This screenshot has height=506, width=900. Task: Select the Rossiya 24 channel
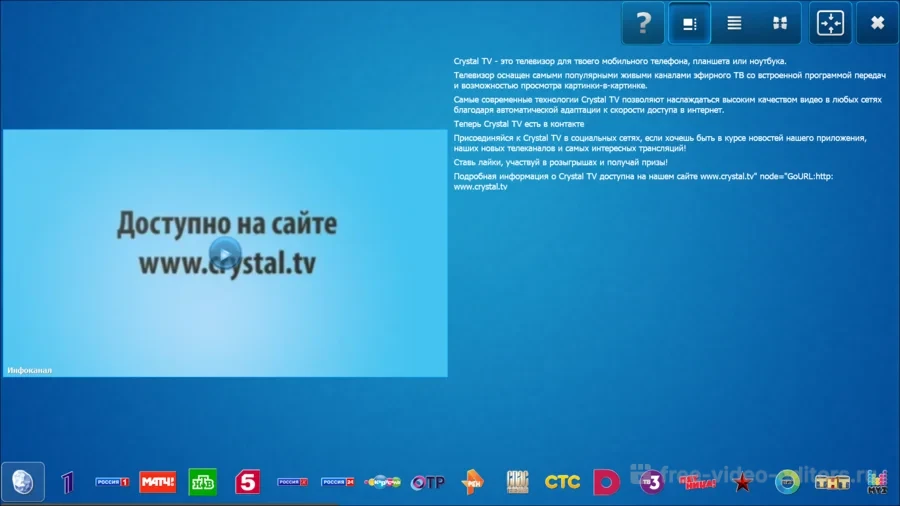(338, 482)
